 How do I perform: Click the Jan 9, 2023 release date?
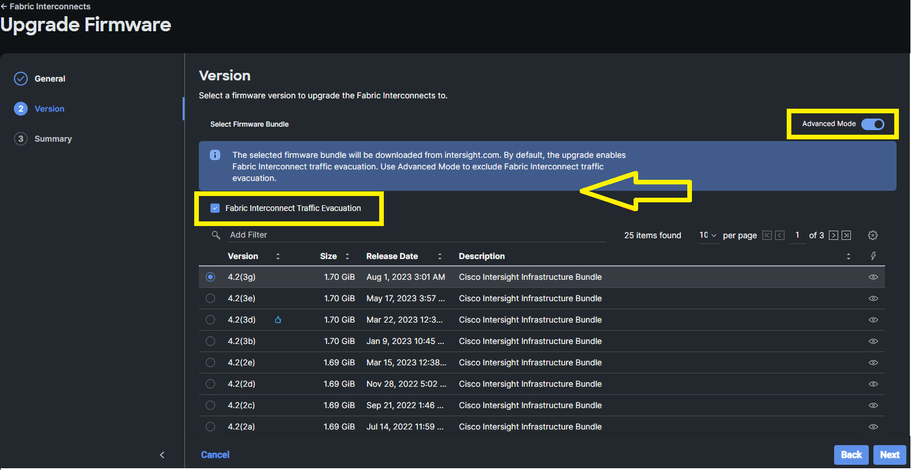[x=405, y=341]
